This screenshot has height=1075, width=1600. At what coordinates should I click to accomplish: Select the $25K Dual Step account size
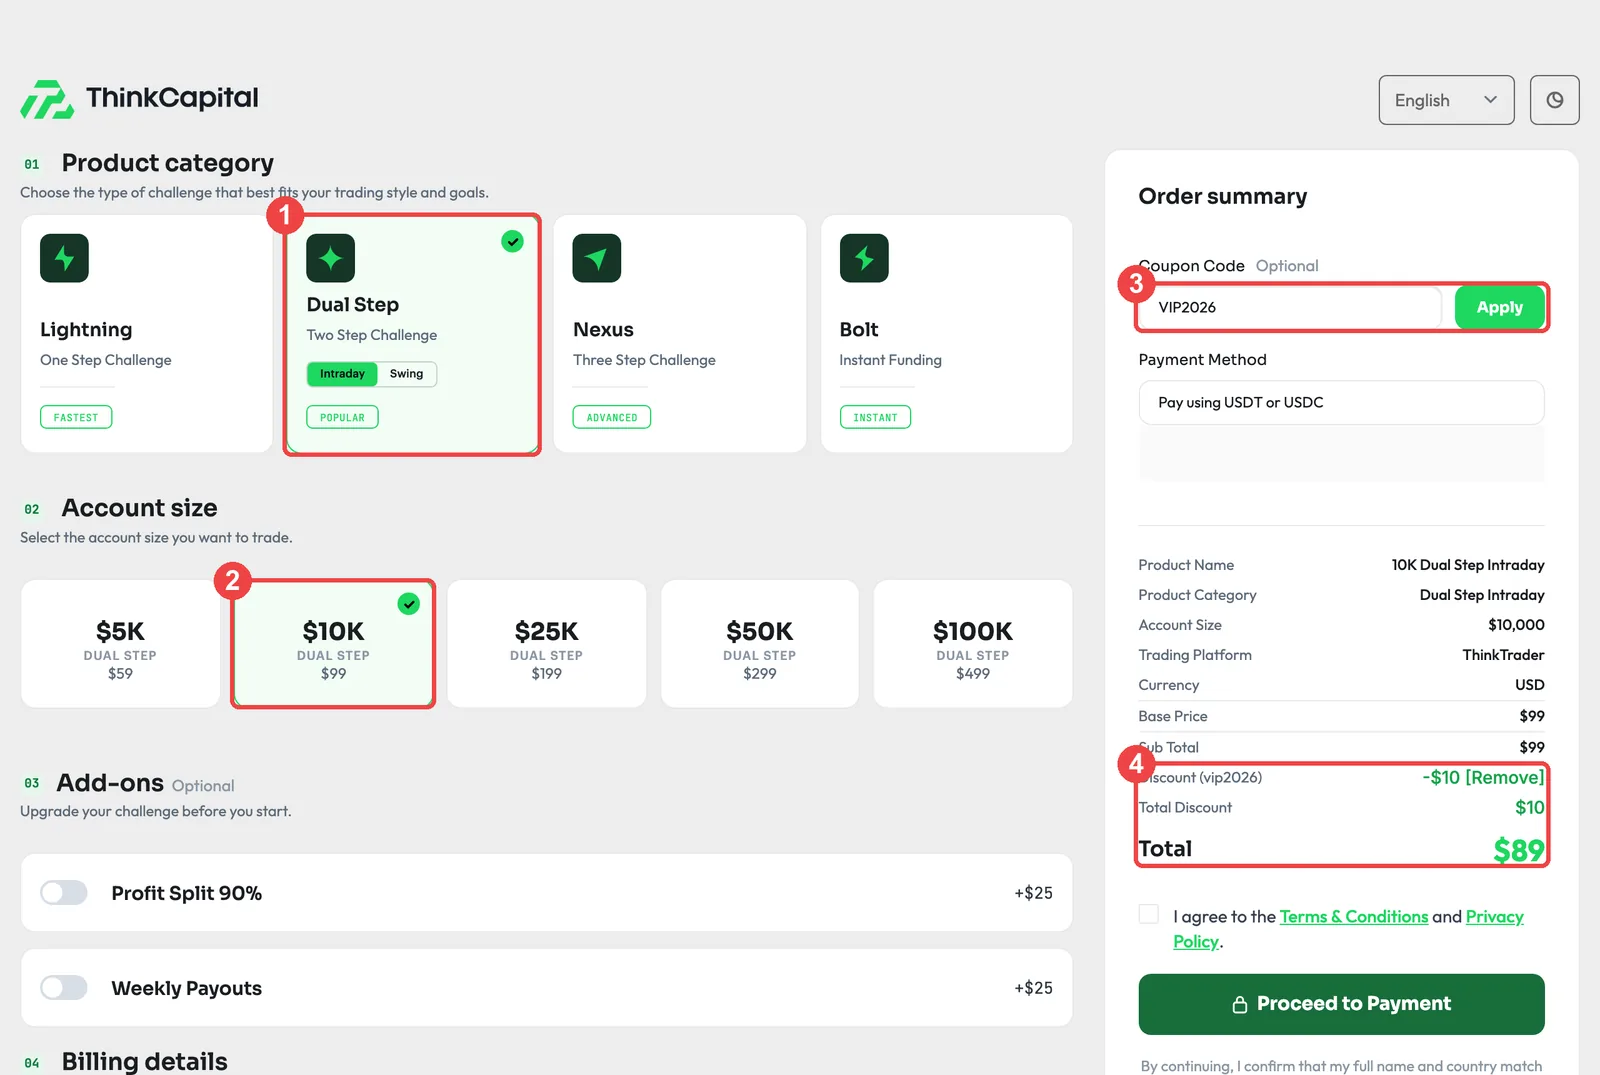click(546, 644)
